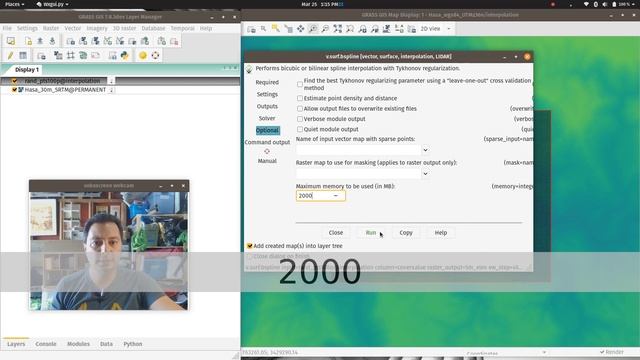Open Places menu in top bar
Viewport: 640px width, 360px height.
(x=14, y=4)
